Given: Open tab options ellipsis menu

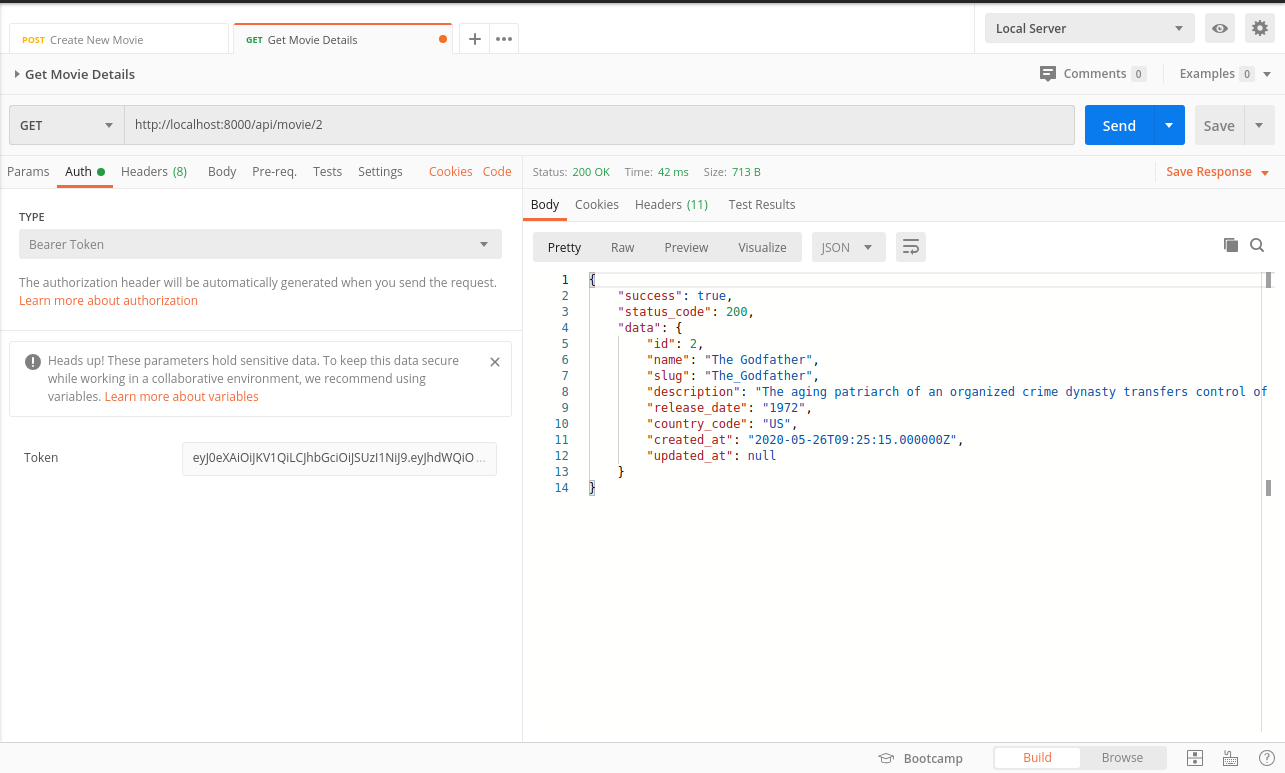Looking at the screenshot, I should (x=504, y=39).
